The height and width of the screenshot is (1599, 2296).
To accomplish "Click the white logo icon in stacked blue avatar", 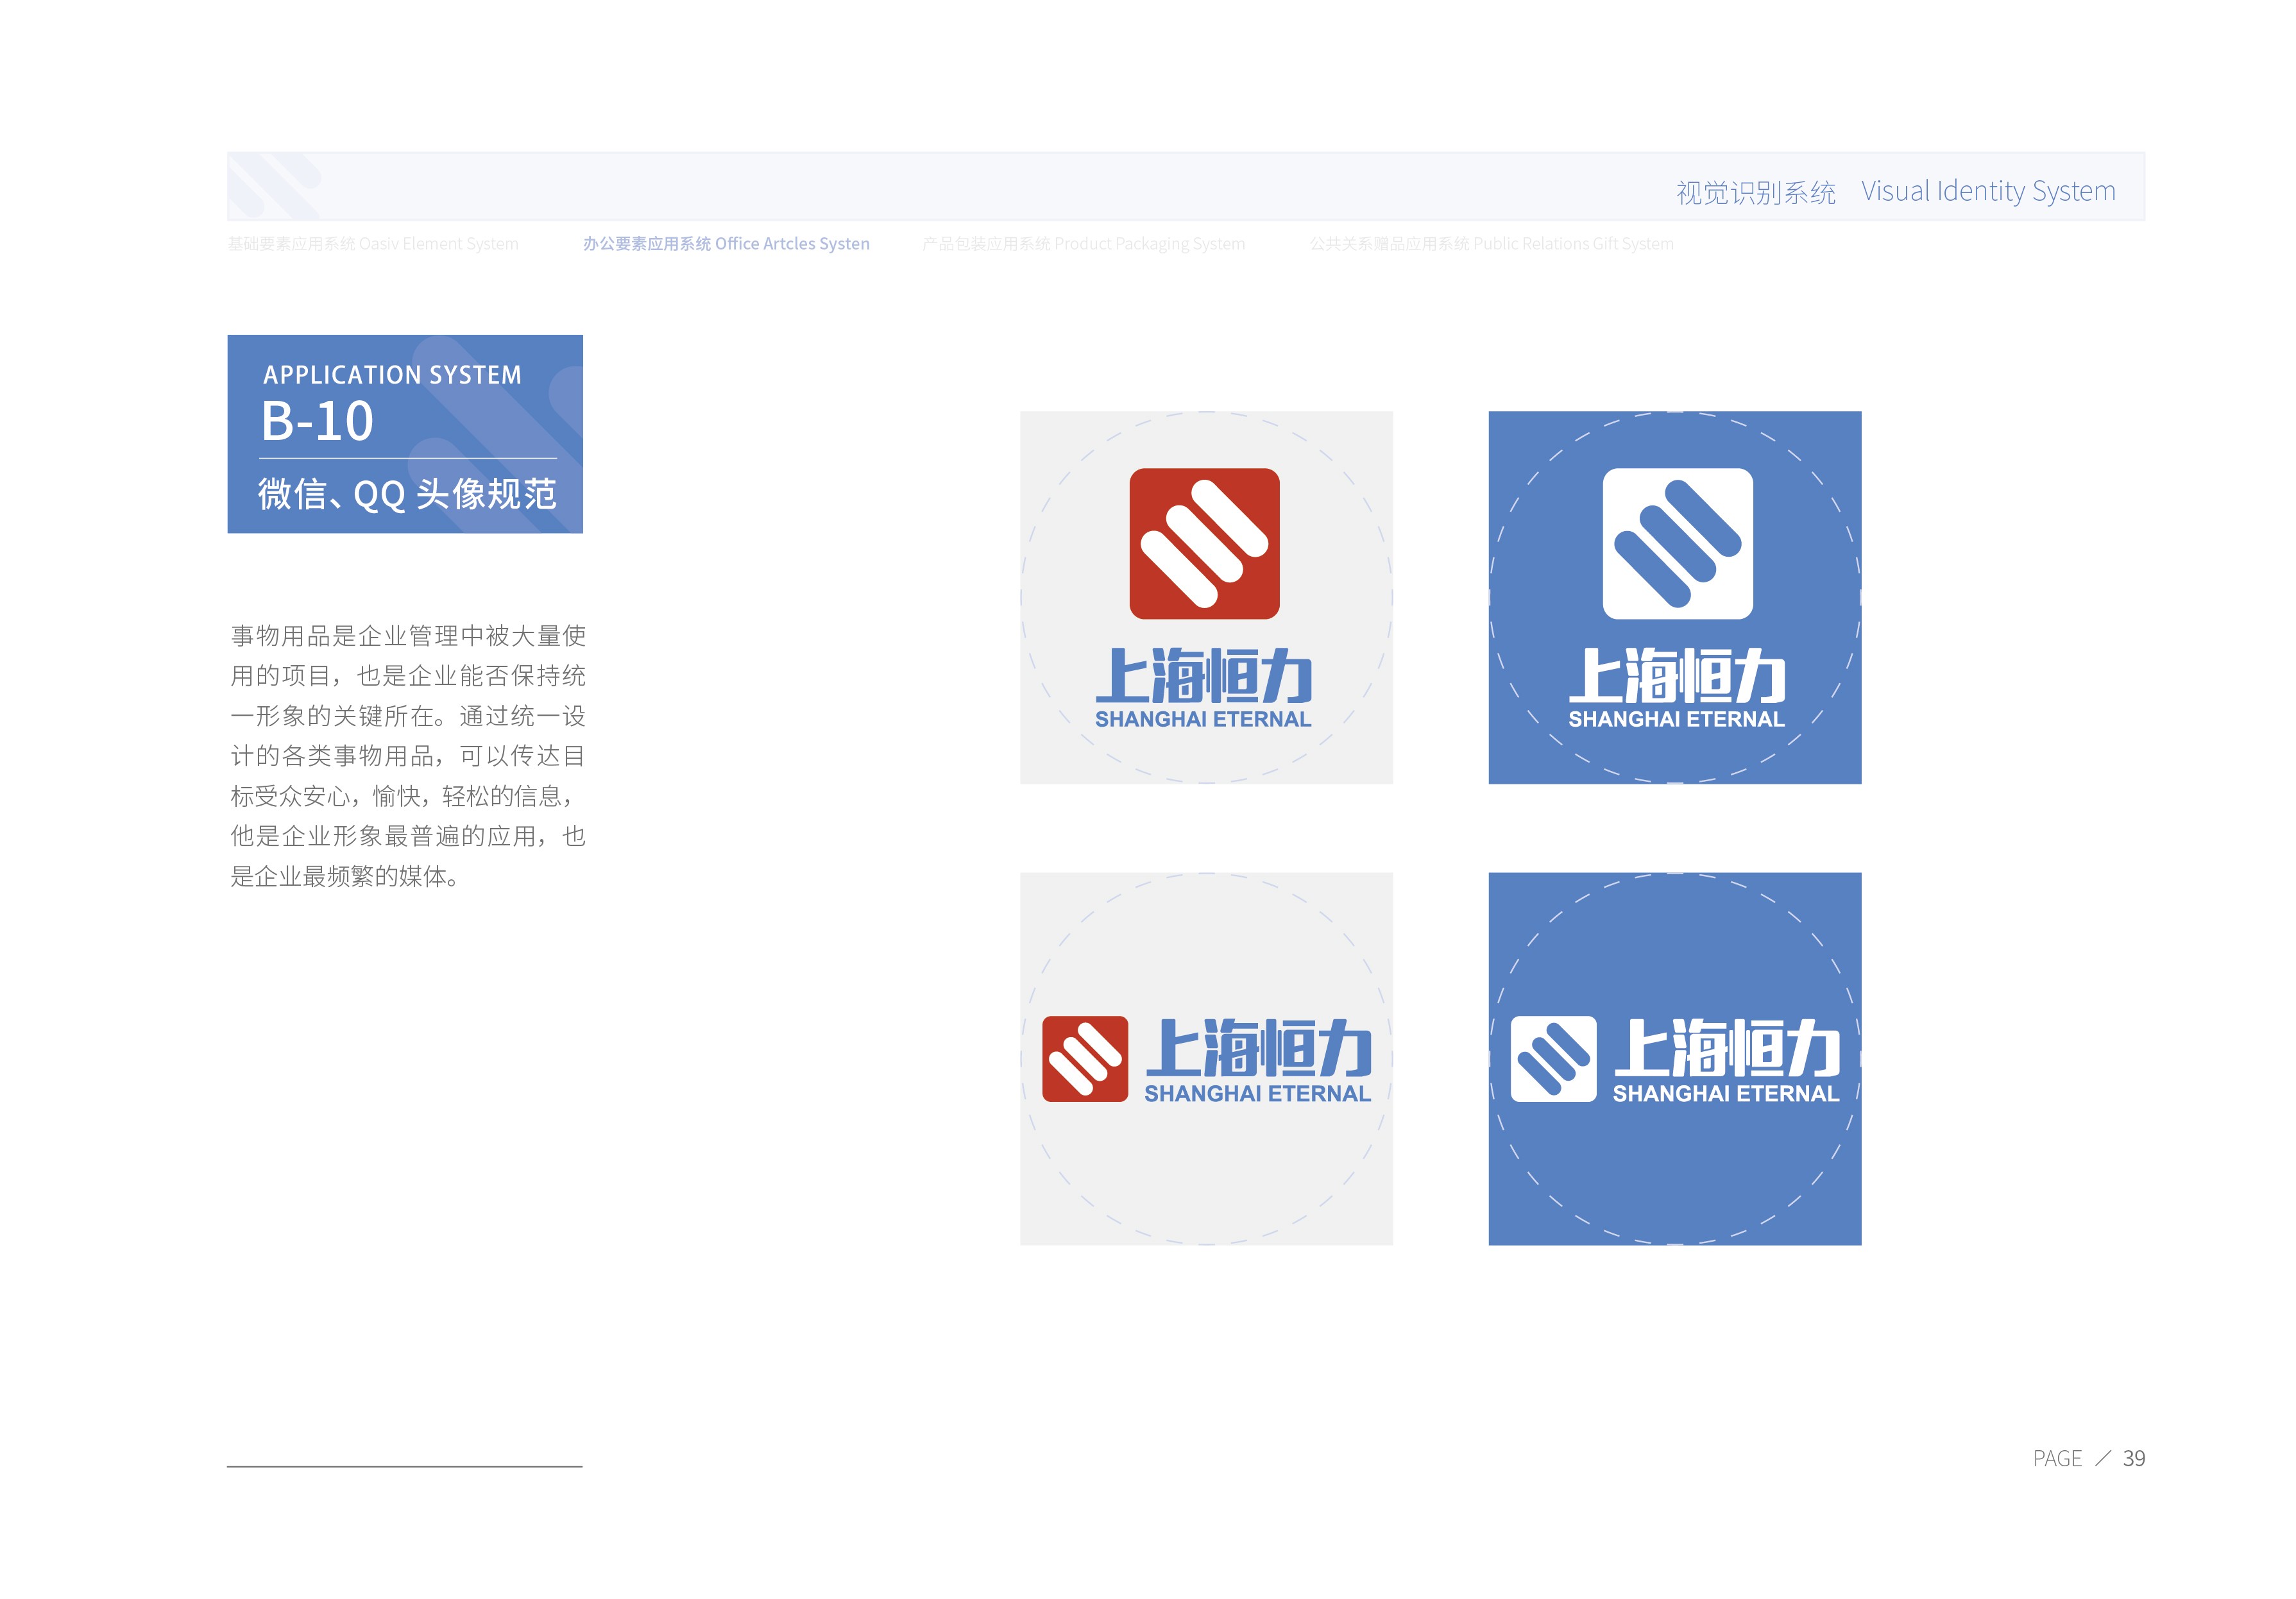I will click(x=1677, y=543).
